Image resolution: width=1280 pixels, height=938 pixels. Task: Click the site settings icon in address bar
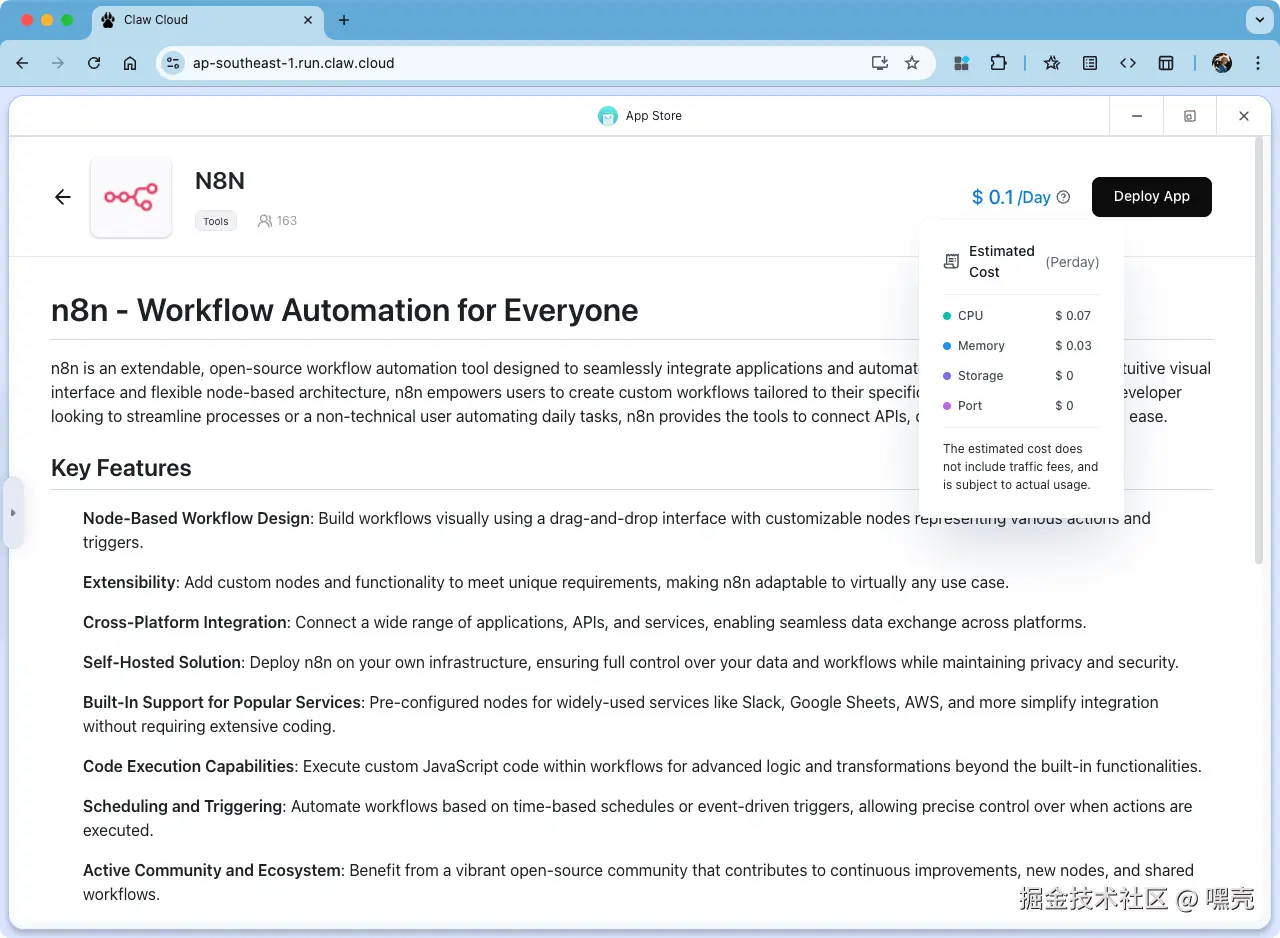(x=173, y=63)
